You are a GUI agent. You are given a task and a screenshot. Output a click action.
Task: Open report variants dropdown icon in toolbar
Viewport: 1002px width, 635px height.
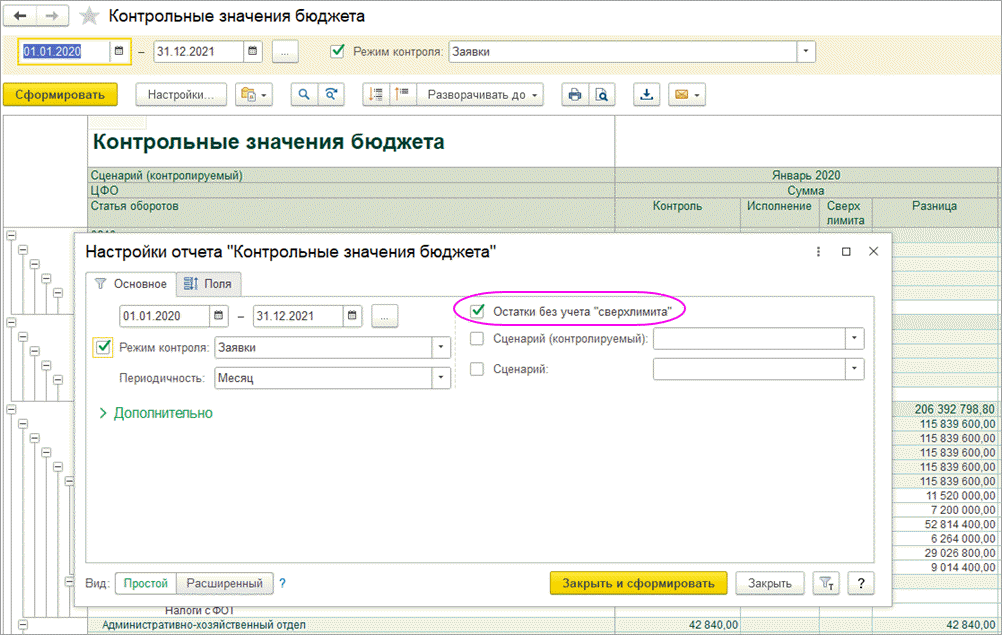click(x=254, y=95)
